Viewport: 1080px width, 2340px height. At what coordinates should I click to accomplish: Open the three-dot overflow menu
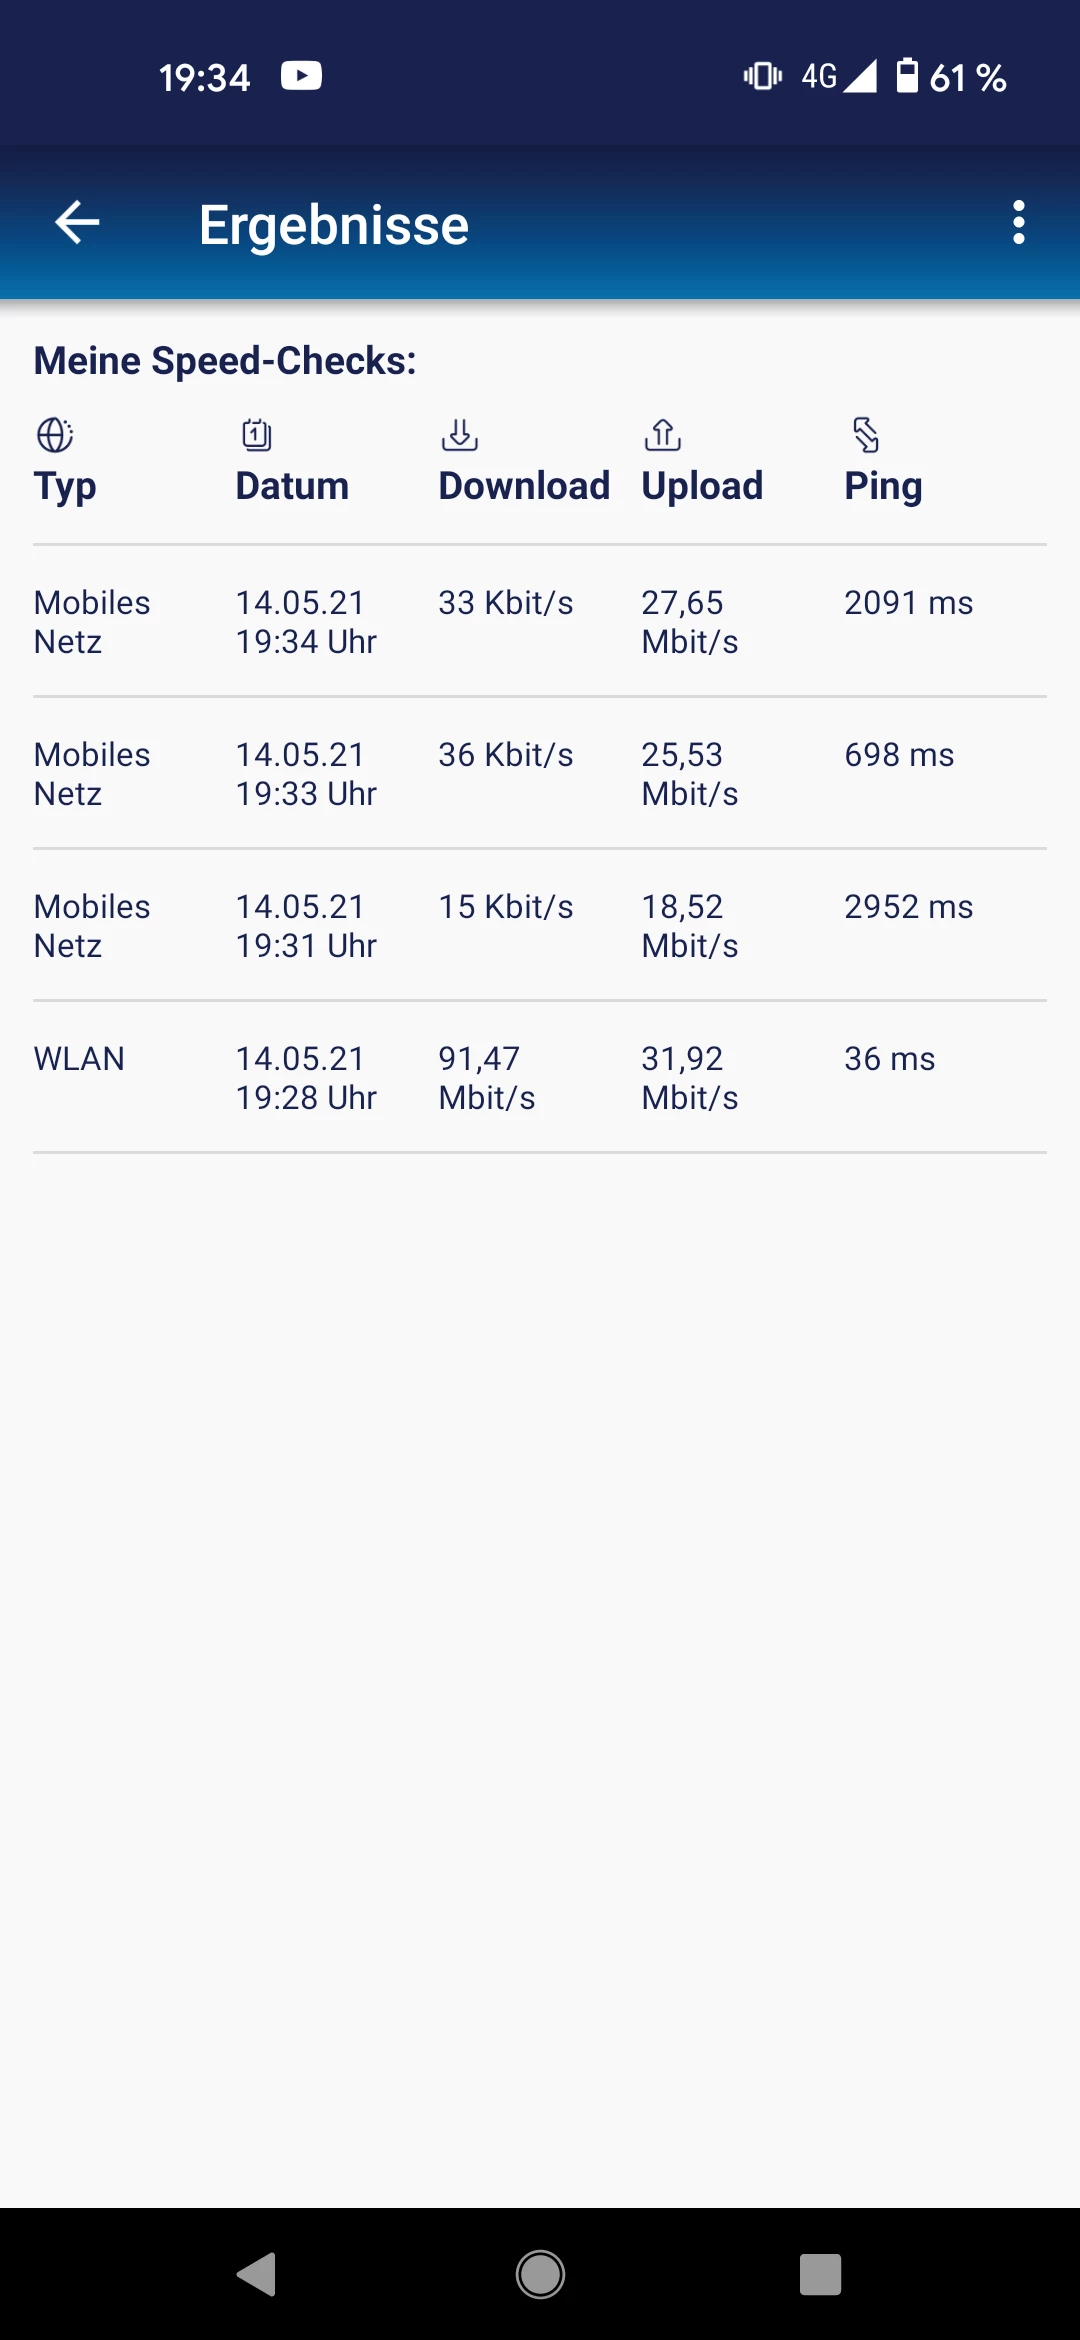coord(1018,222)
